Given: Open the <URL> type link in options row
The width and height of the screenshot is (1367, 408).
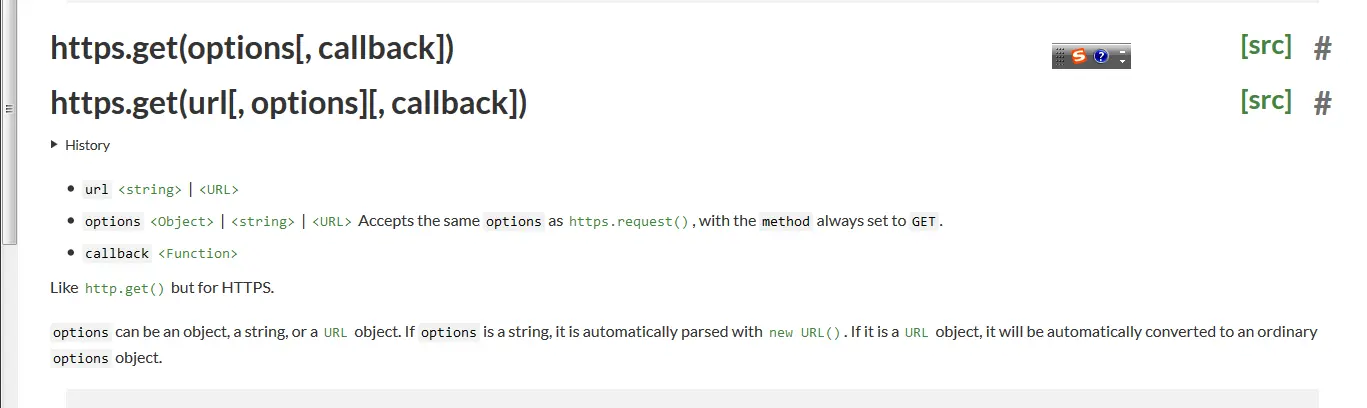Looking at the screenshot, I should pos(332,222).
